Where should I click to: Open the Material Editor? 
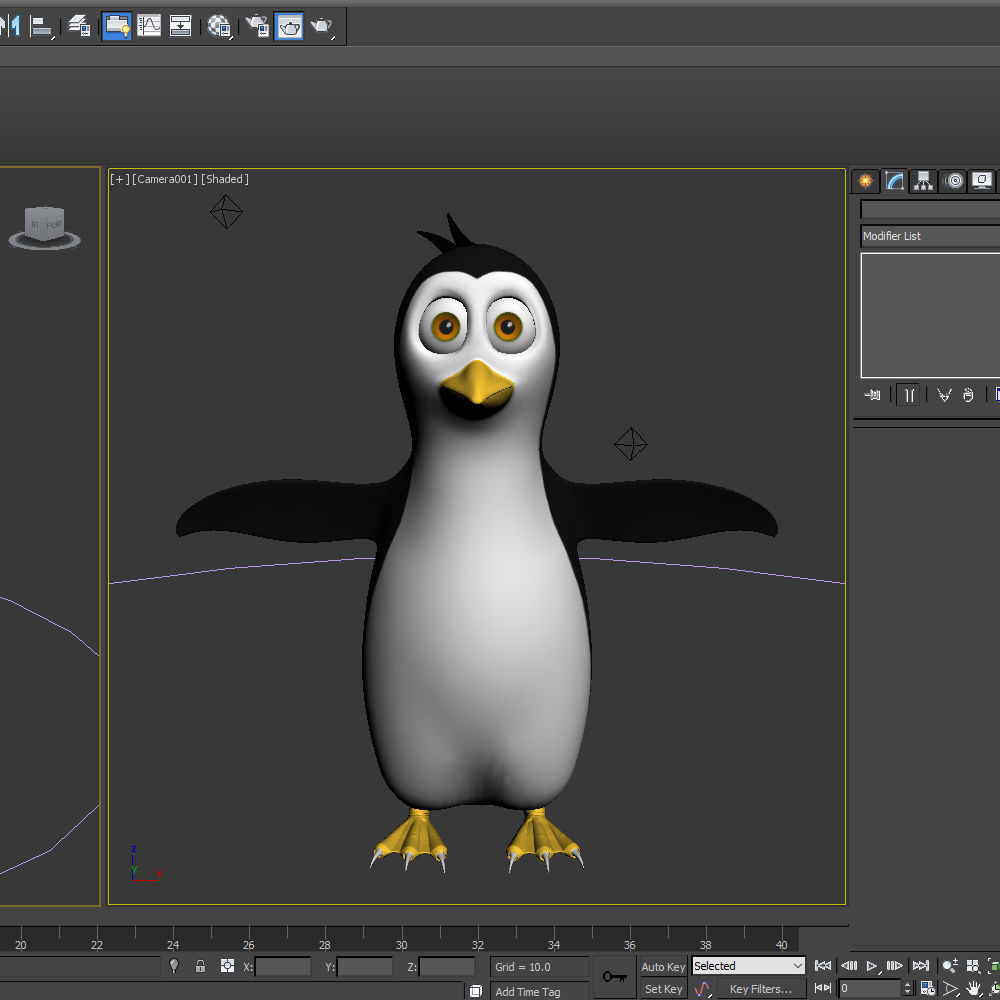point(219,26)
